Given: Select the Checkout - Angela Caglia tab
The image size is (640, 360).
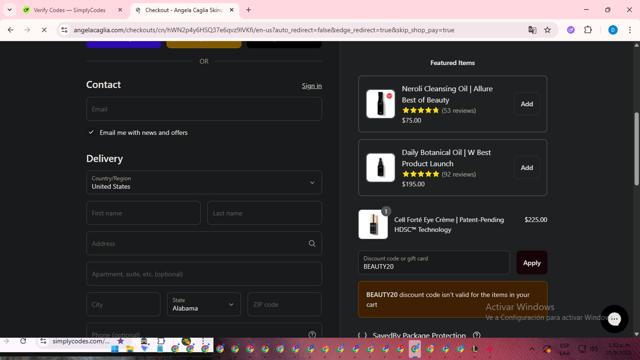Looking at the screenshot, I should coord(184,10).
